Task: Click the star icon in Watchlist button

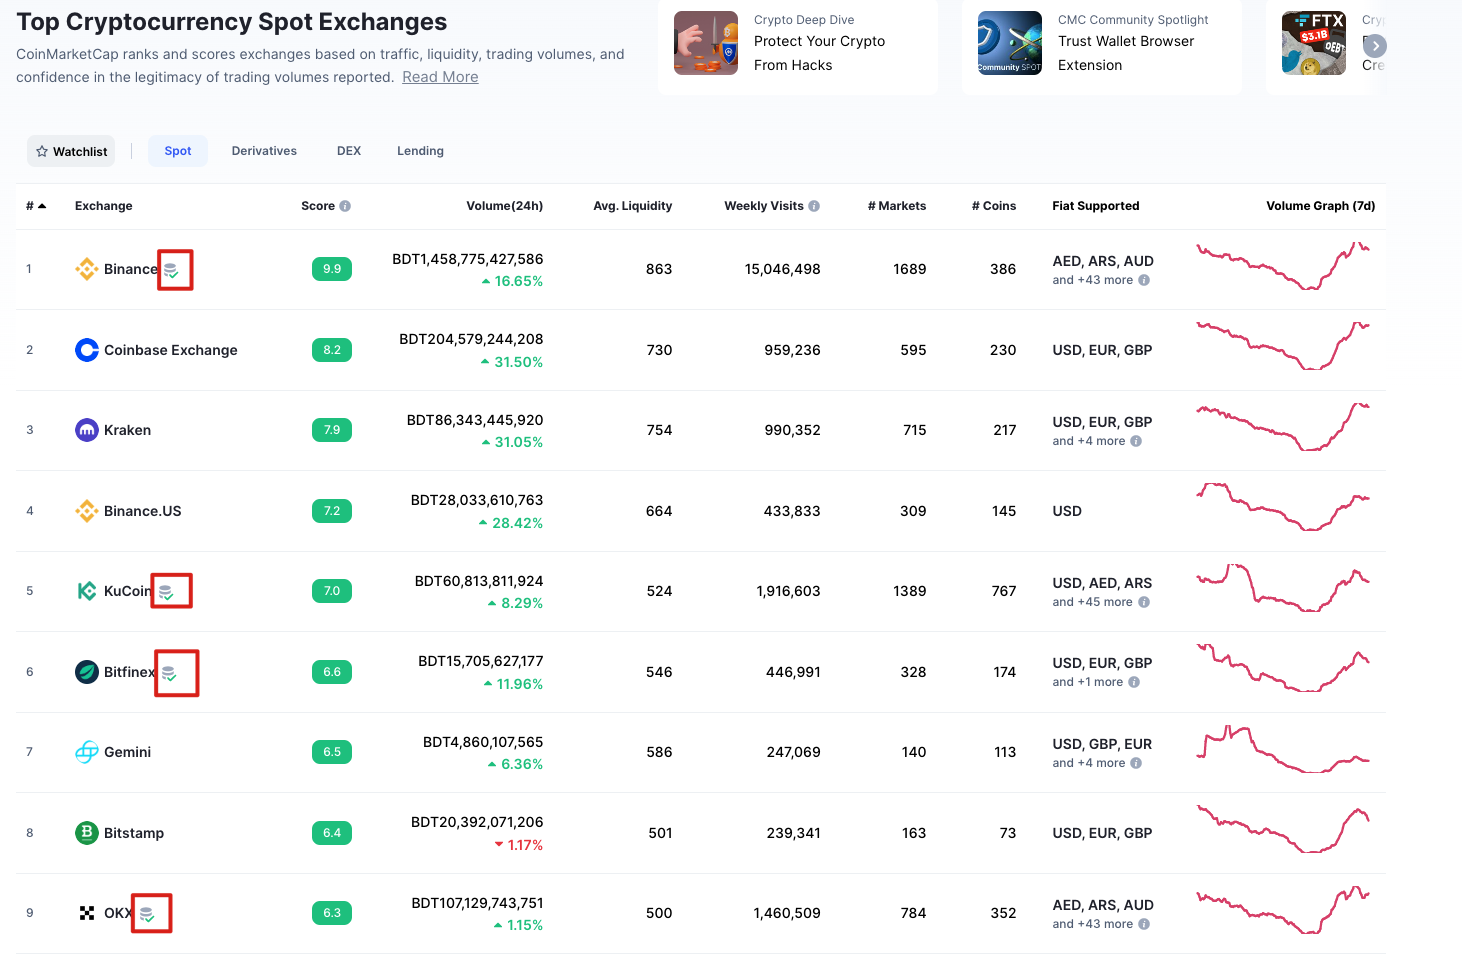Action: pos(42,152)
